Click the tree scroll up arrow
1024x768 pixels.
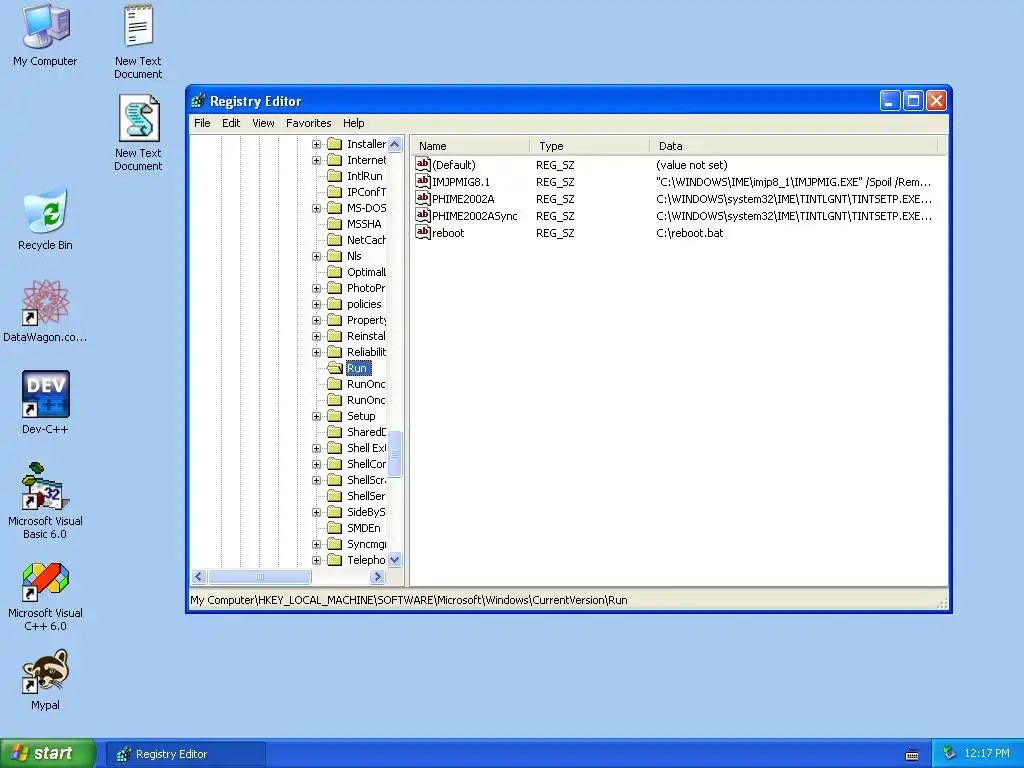394,144
